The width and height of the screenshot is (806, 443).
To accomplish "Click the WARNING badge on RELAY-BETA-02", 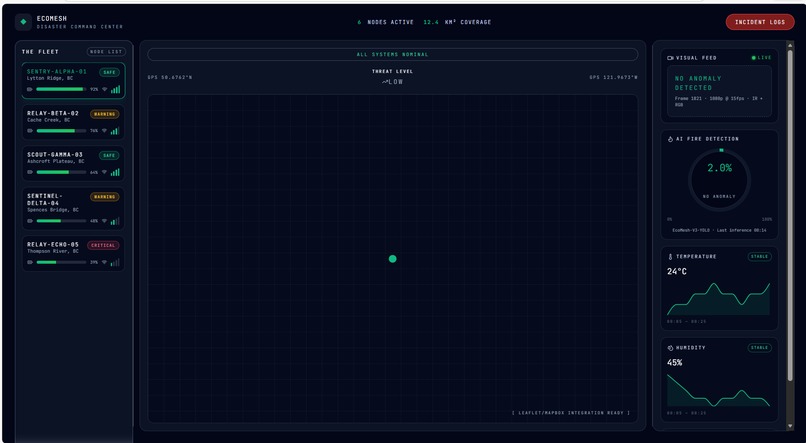I will click(x=105, y=114).
